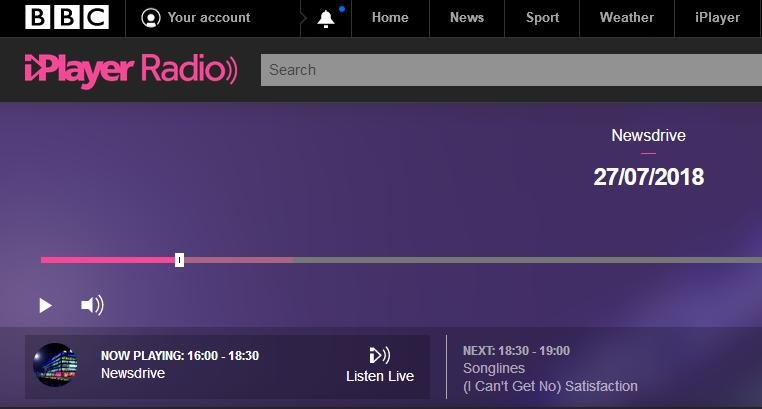Click the Listen Live button

point(380,365)
